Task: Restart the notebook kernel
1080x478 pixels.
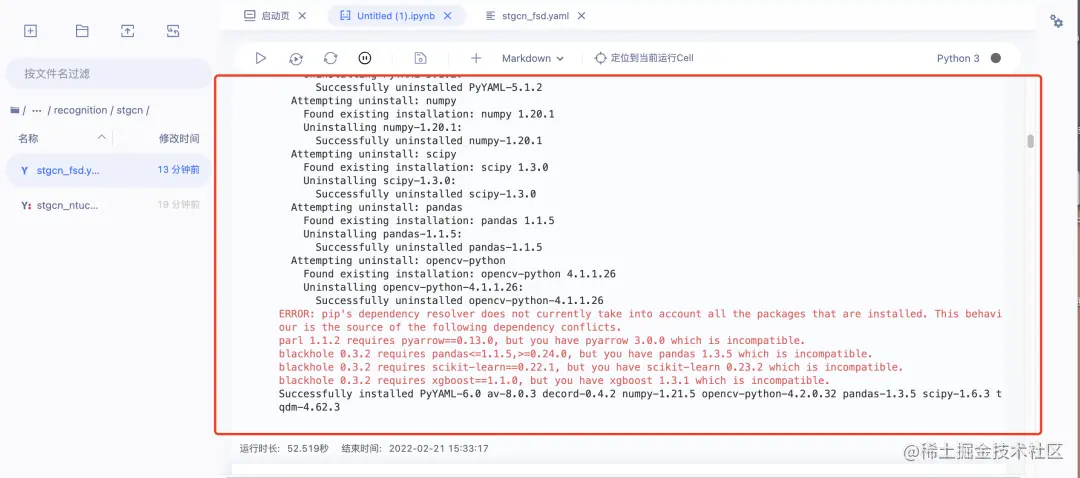Action: point(331,59)
